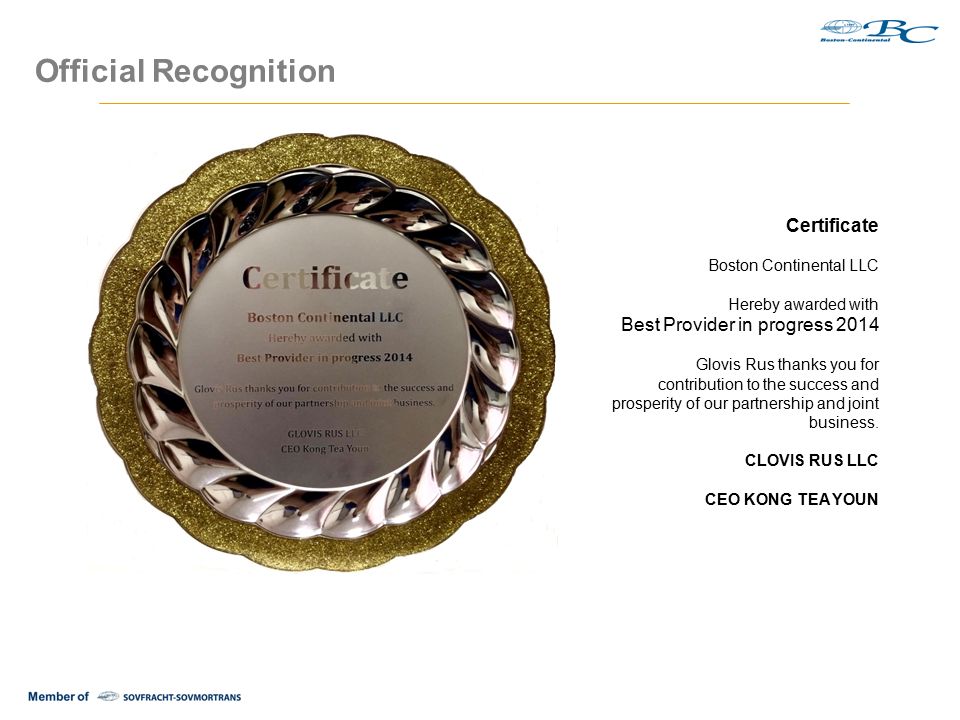Screen dimensions: 960x720
Task: Click 'Hereby awarded with' engraved on plate
Action: point(325,337)
